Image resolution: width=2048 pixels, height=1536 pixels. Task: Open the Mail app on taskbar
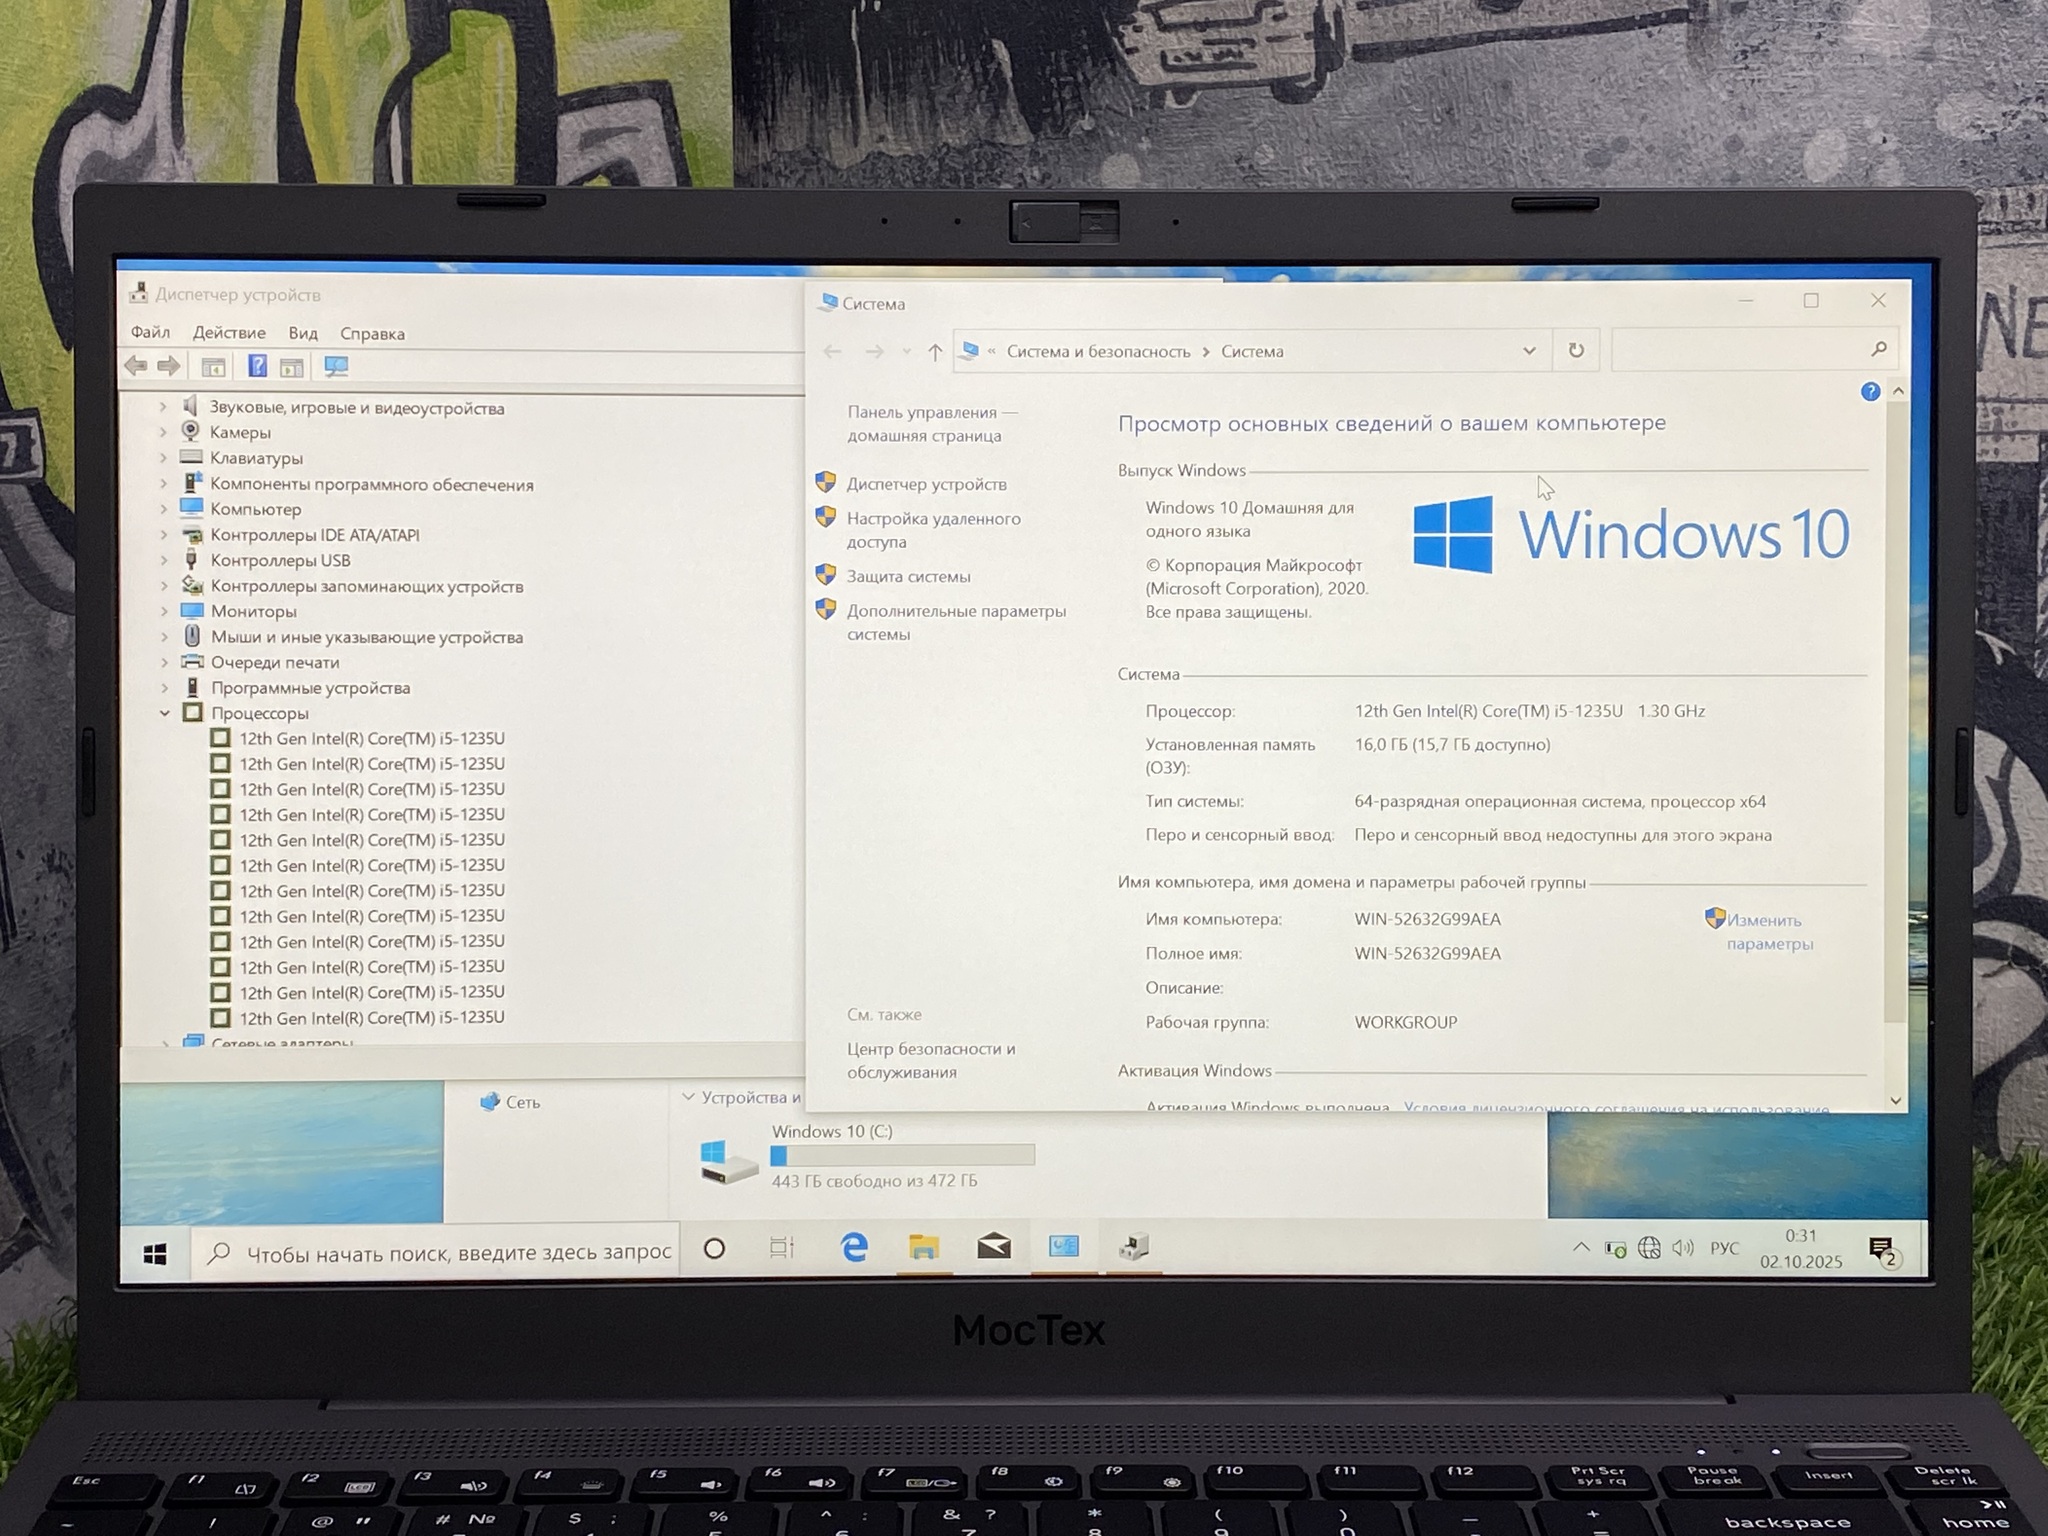click(x=993, y=1247)
